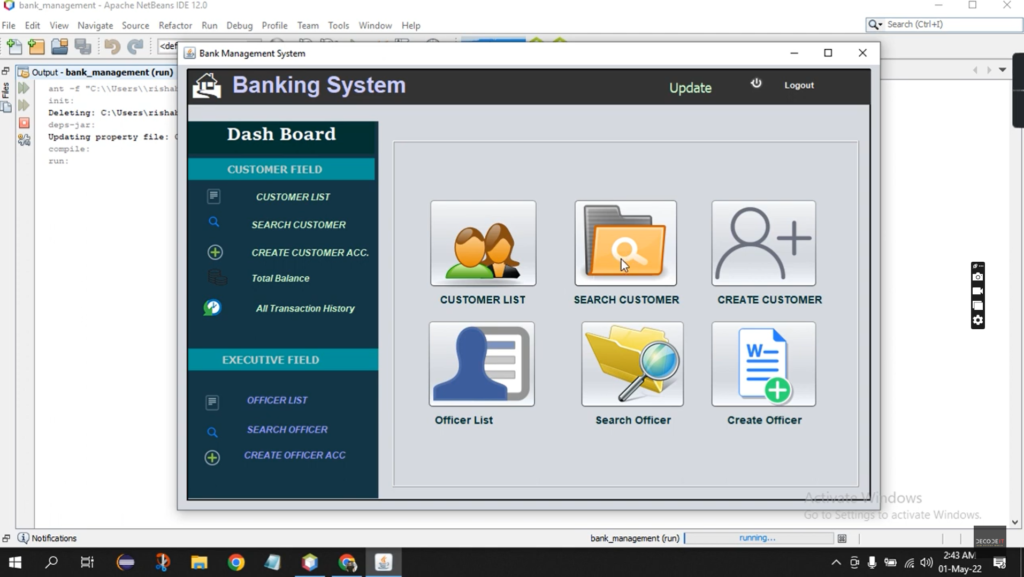Open the Customer List image tile
The width and height of the screenshot is (1024, 577).
click(483, 243)
